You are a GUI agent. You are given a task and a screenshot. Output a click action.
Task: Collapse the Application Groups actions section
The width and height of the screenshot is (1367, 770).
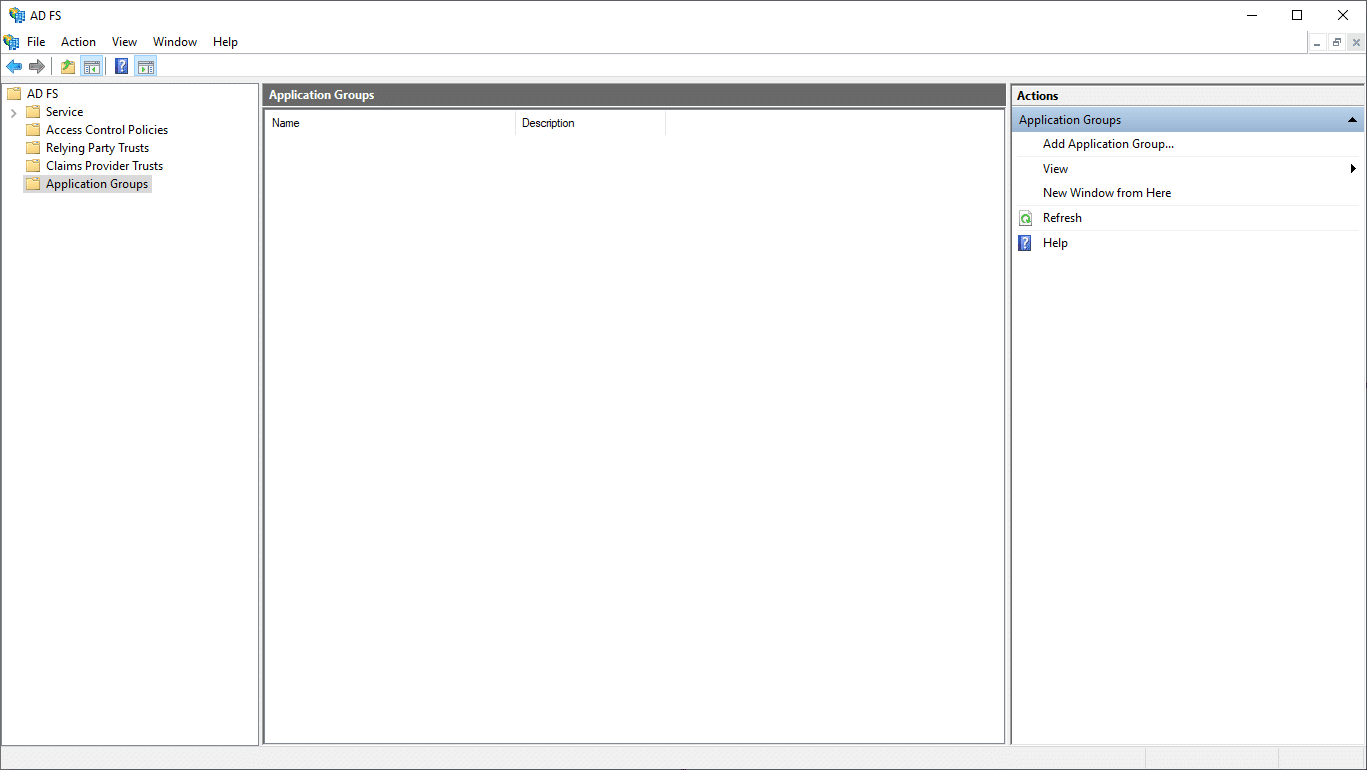click(x=1352, y=120)
